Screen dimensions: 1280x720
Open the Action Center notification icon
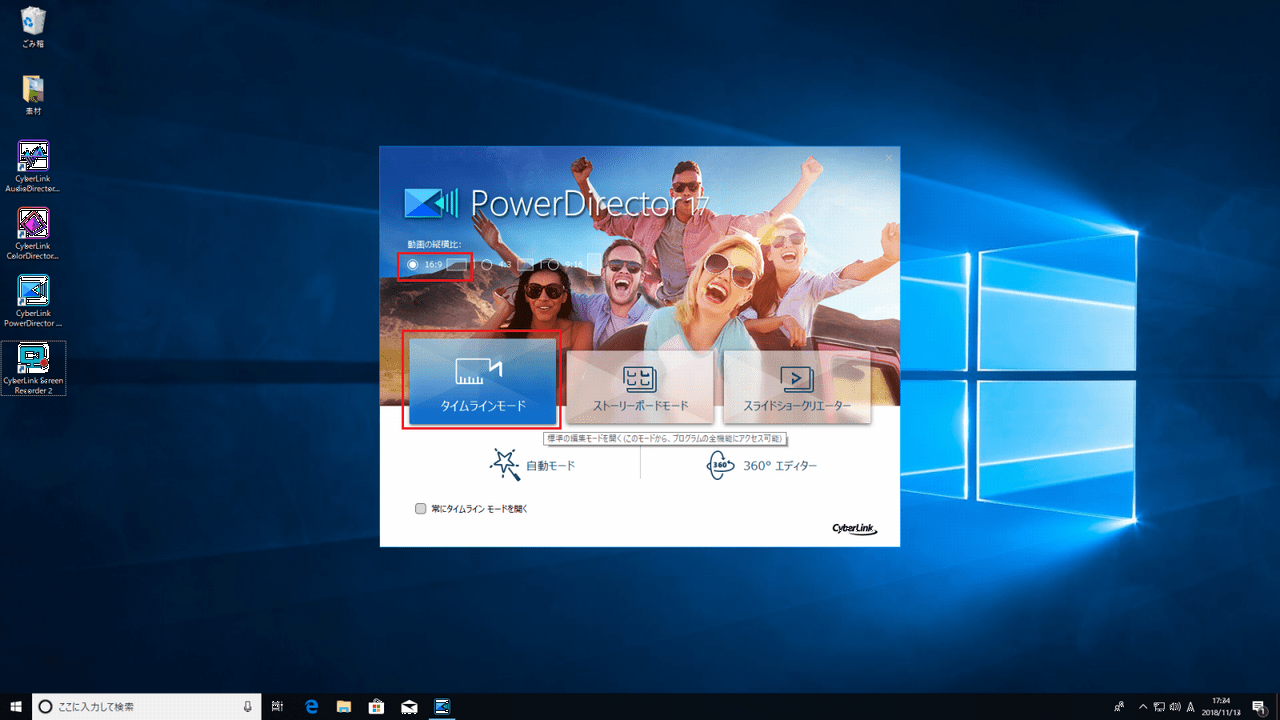(x=1258, y=706)
